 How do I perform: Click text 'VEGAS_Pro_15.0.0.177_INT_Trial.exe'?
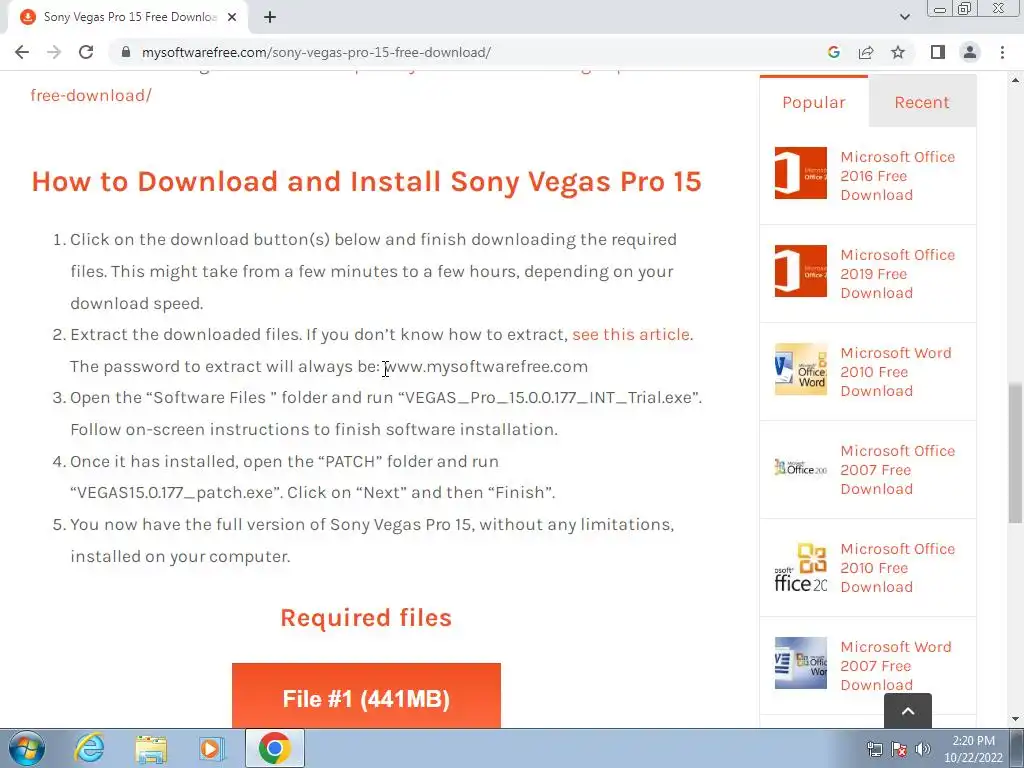pyautogui.click(x=549, y=398)
